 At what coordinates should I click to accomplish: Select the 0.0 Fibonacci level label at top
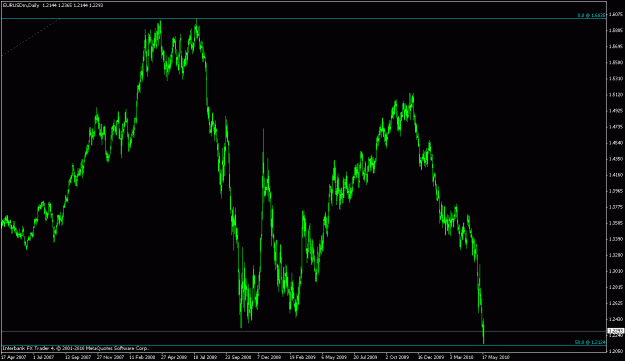[x=592, y=15]
